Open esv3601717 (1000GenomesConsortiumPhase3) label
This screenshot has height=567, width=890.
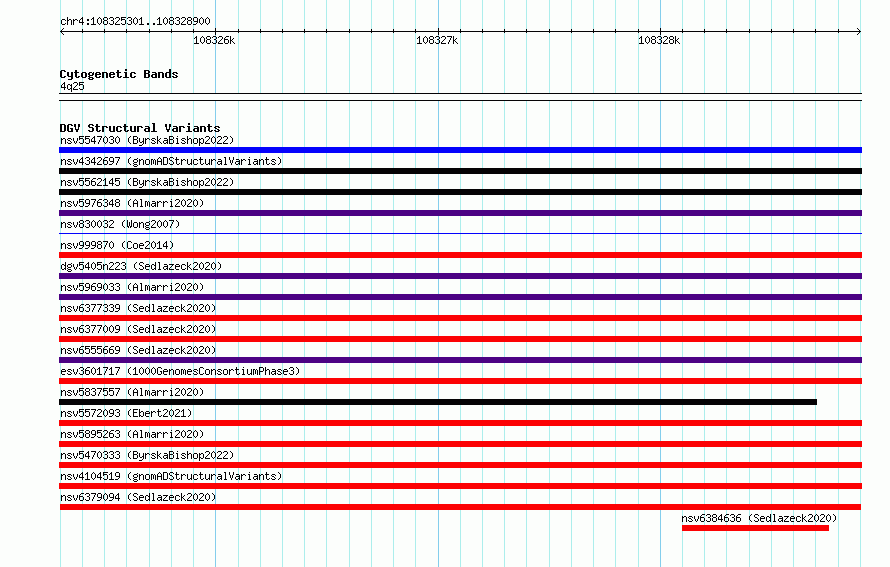click(x=180, y=371)
